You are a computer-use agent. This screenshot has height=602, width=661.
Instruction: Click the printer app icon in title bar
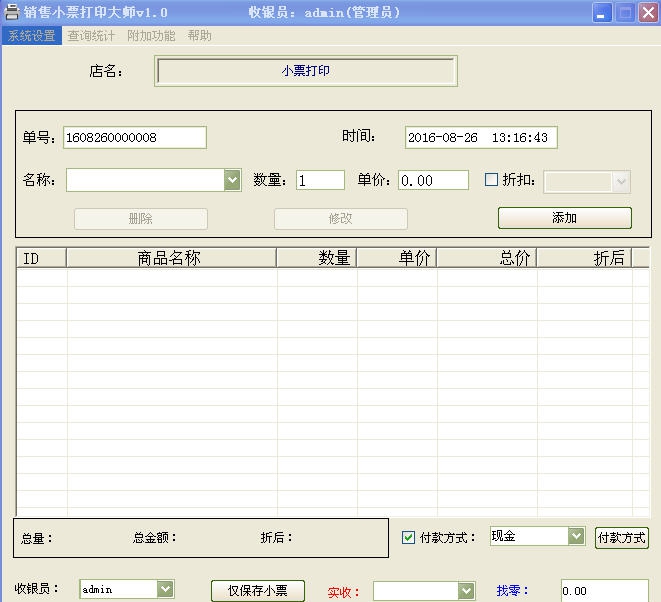coord(12,13)
